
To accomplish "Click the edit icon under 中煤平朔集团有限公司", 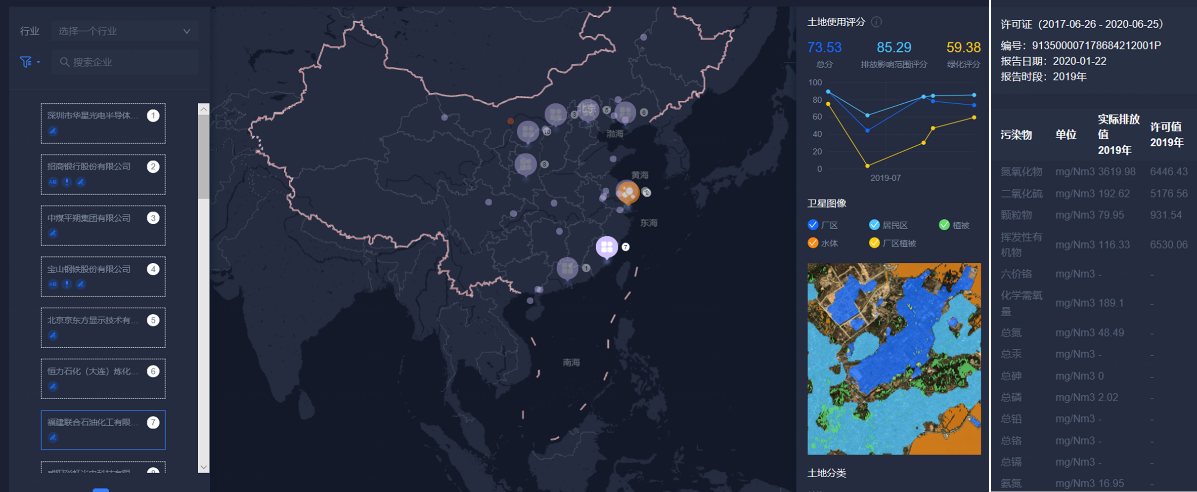I will 53,234.
